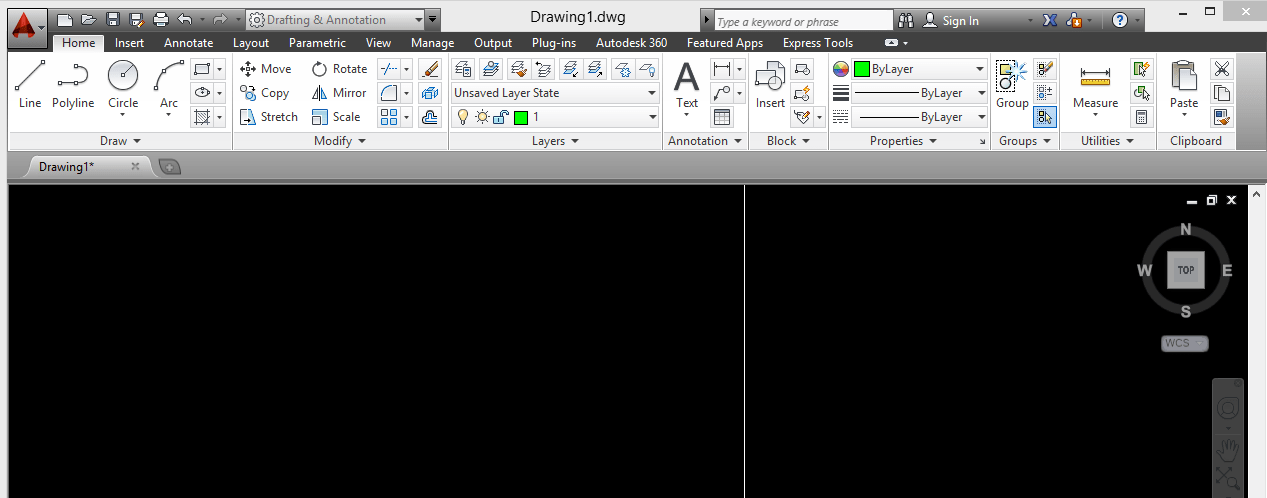The image size is (1267, 498).
Task: Open the Help question mark button
Action: [x=1120, y=20]
